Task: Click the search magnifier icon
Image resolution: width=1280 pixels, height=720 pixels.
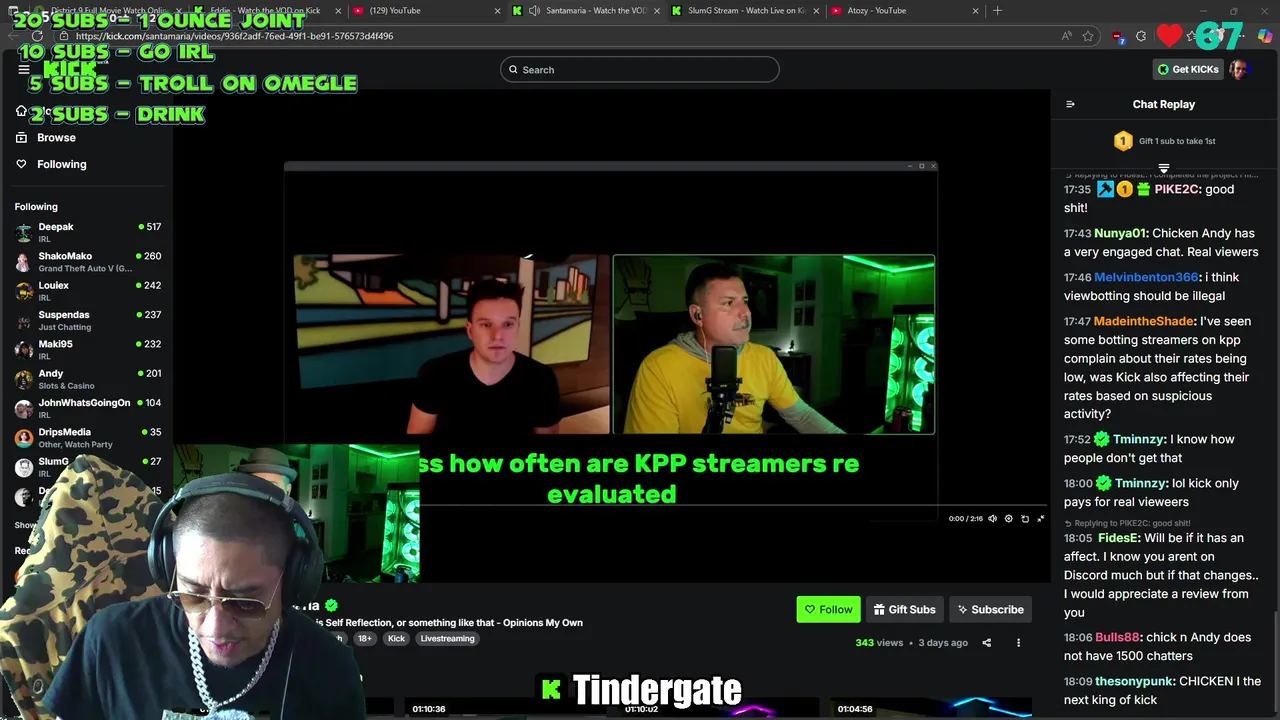Action: 513,70
